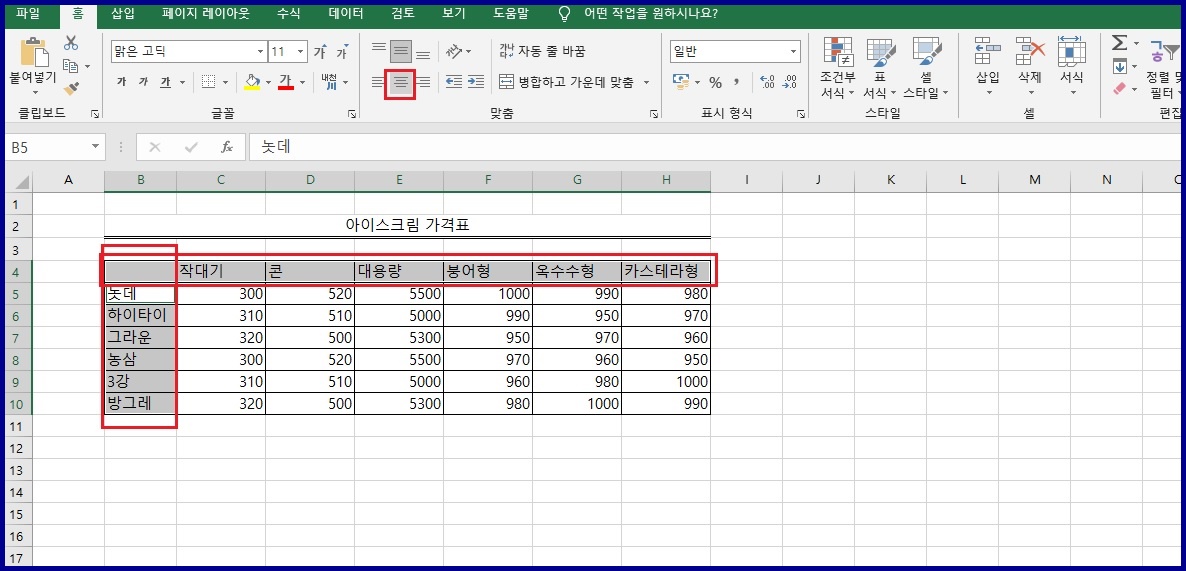The height and width of the screenshot is (571, 1186).
Task: Click the Fill down-arrow icon
Action: [x=1120, y=67]
